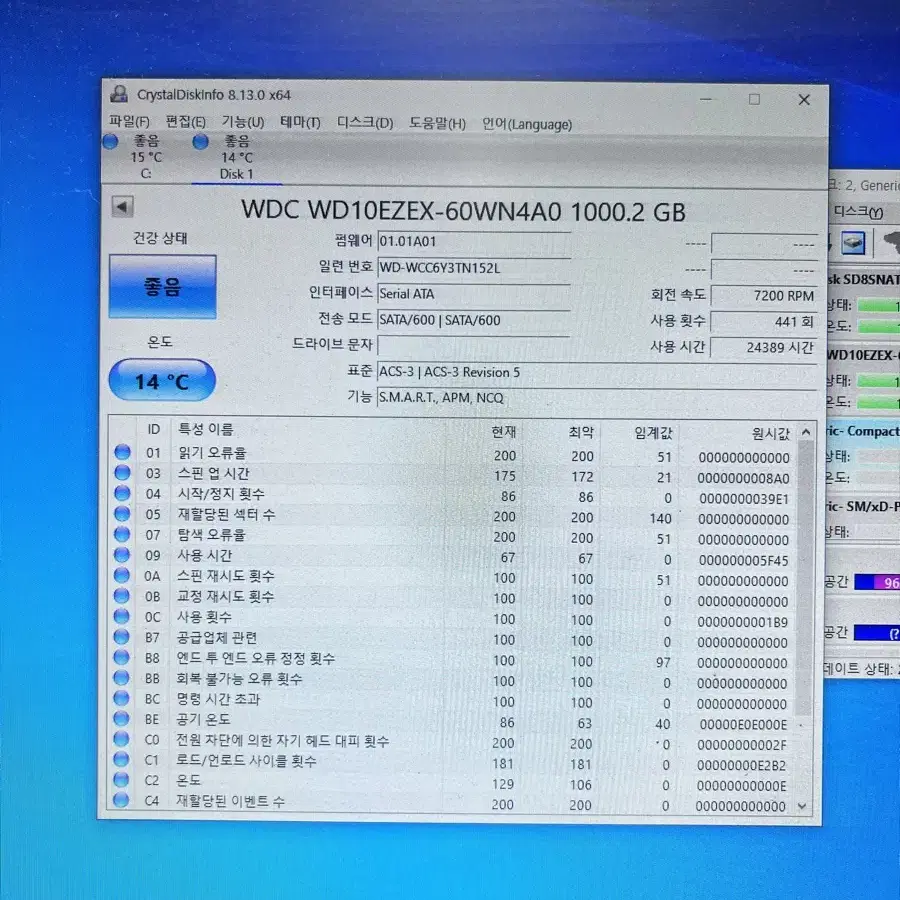Open the 디스크(D) menu in CrystalDiskInfo
This screenshot has height=900, width=900.
(x=365, y=123)
